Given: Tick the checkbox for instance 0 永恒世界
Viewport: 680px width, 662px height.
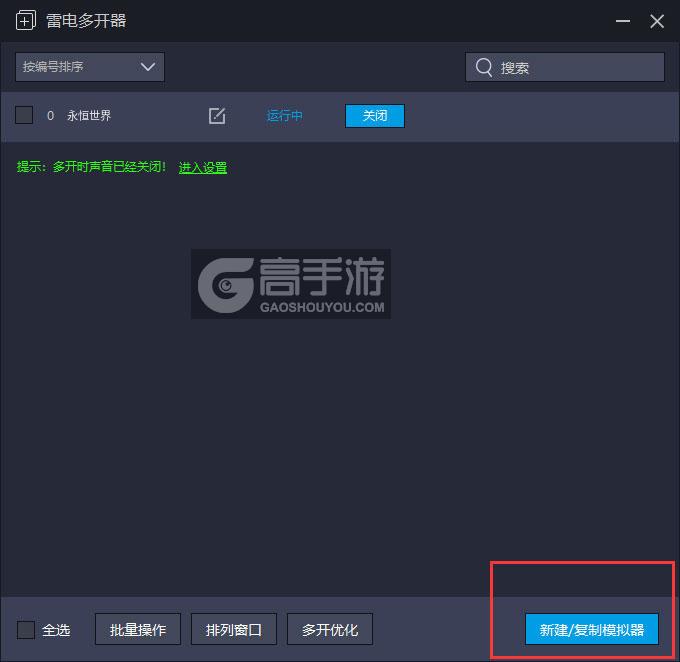Looking at the screenshot, I should tap(24, 115).
